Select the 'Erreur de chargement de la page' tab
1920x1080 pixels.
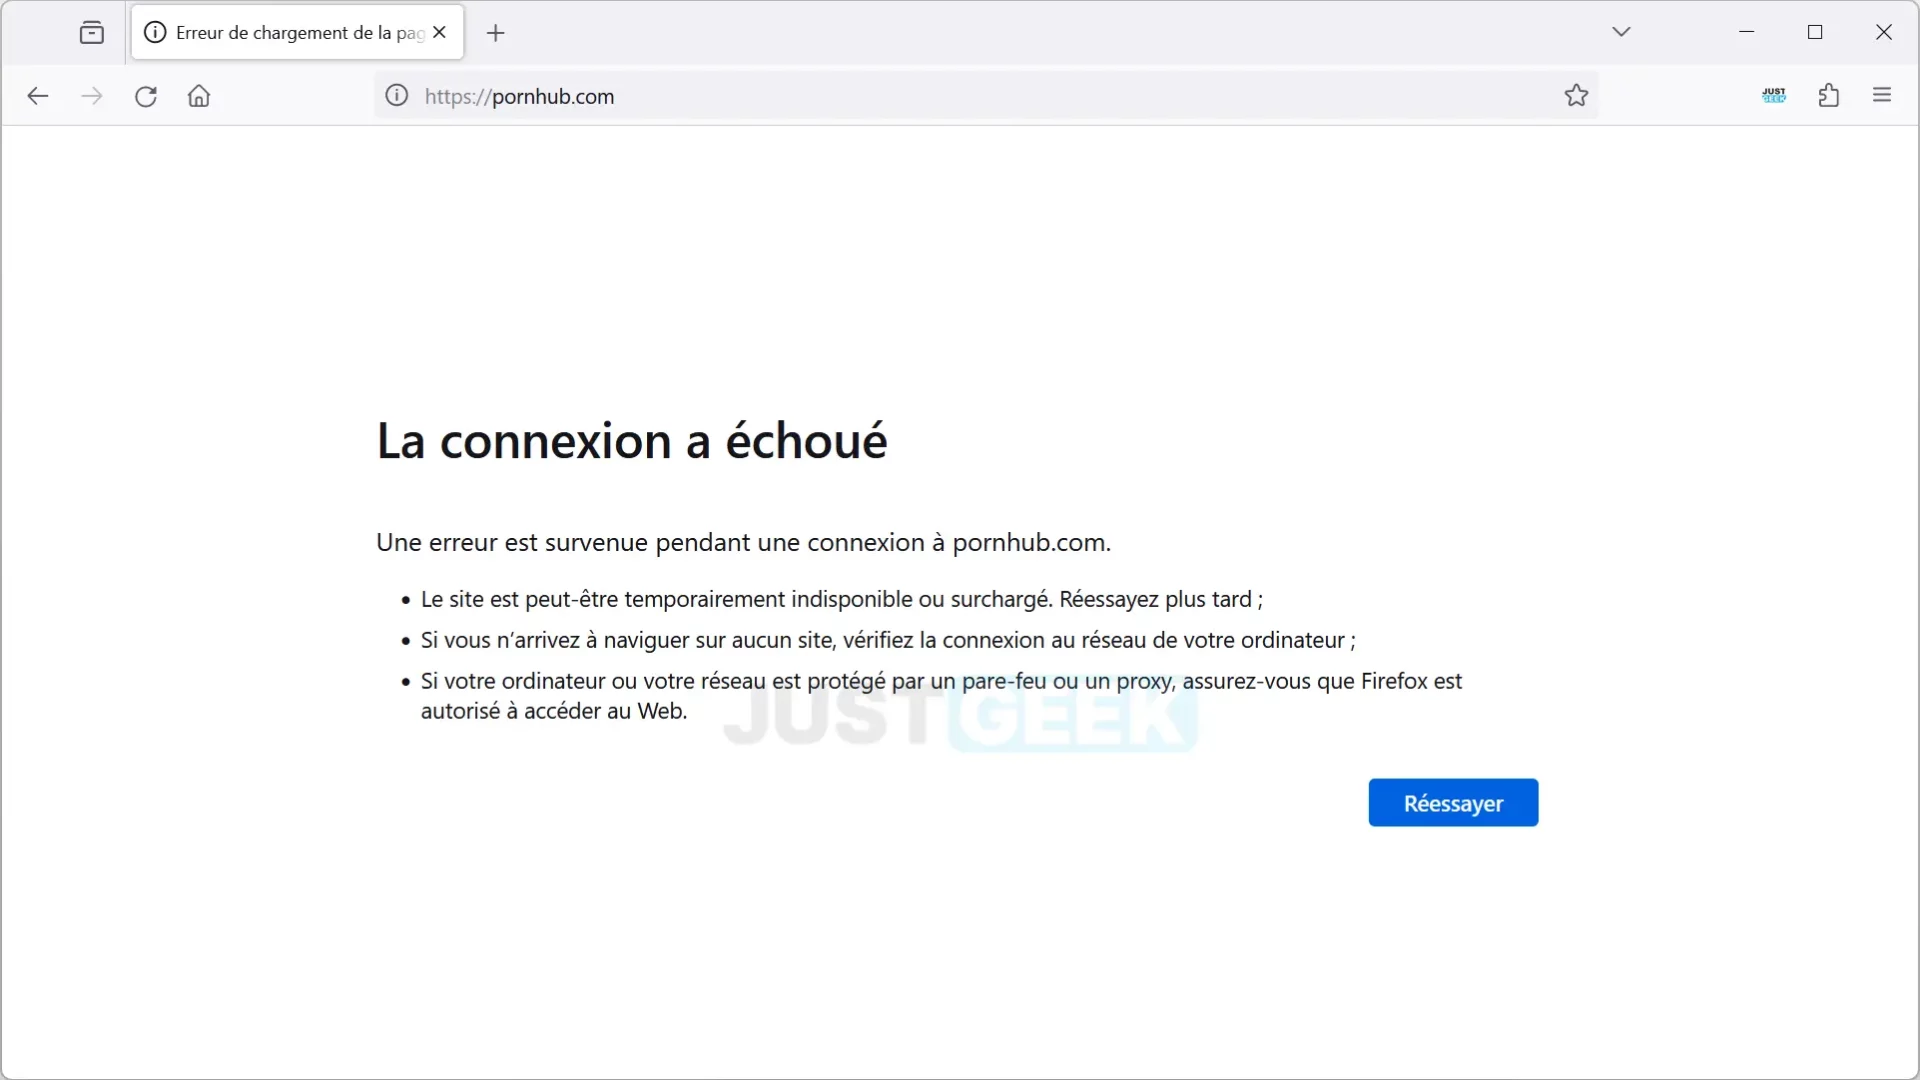coord(297,33)
